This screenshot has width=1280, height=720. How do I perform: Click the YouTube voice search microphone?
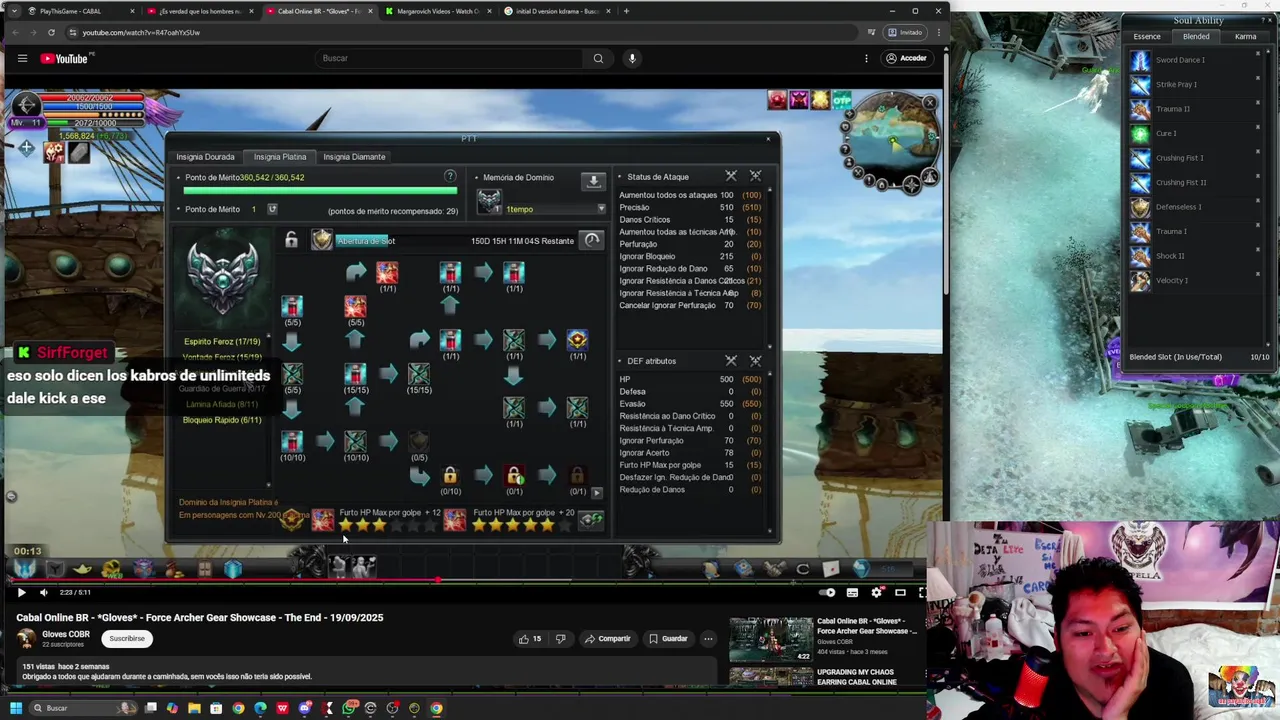(x=632, y=58)
